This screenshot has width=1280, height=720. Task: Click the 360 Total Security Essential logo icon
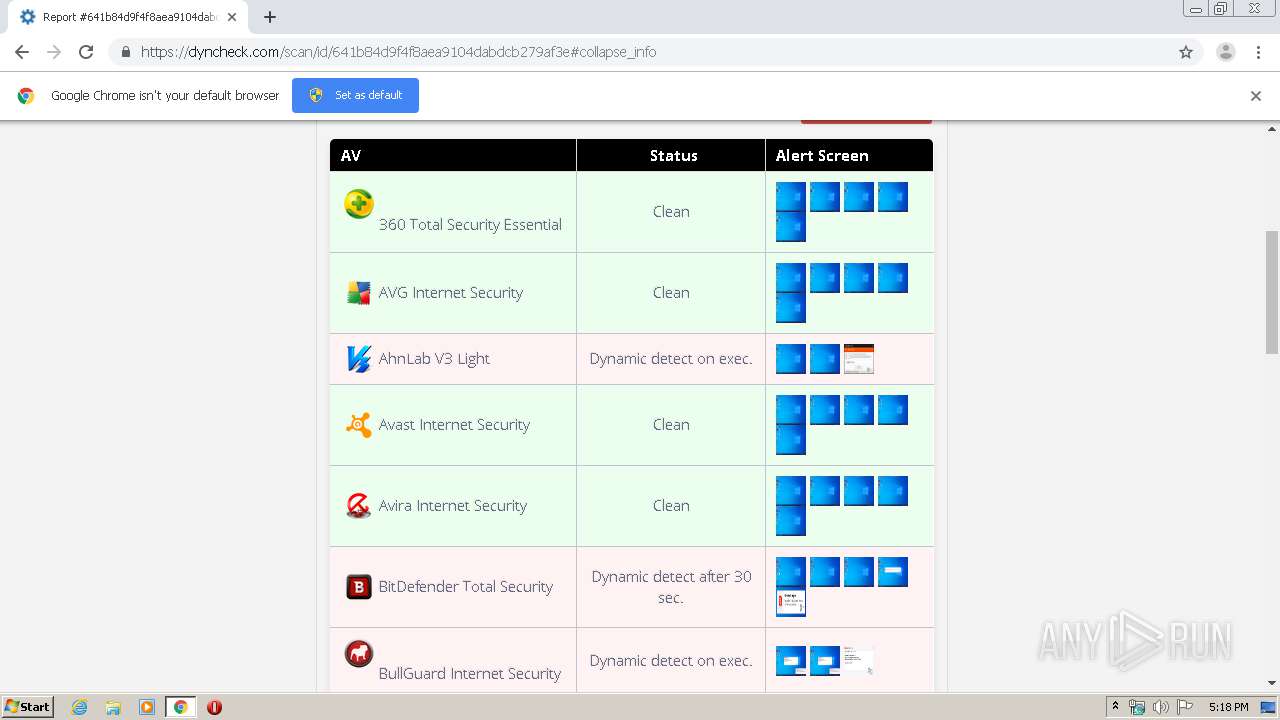click(x=358, y=203)
